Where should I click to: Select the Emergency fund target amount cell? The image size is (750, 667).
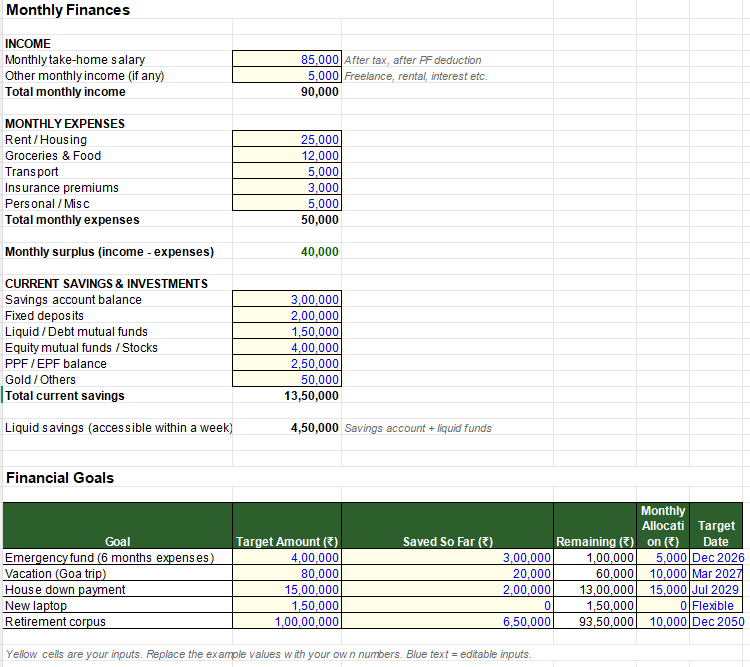coord(287,557)
